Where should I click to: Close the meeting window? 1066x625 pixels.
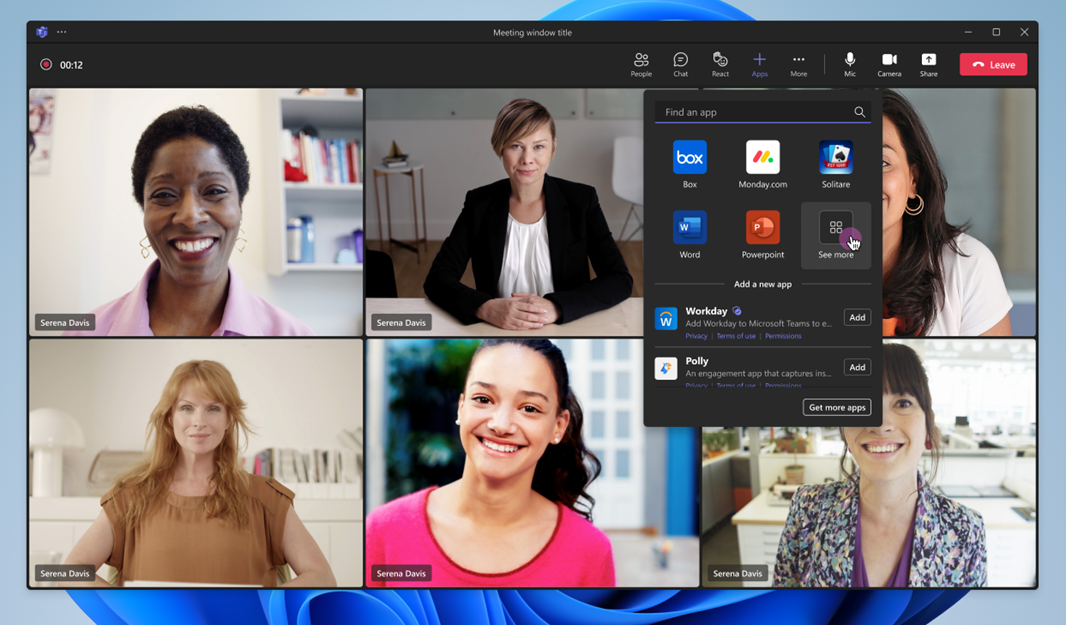pyautogui.click(x=1024, y=32)
